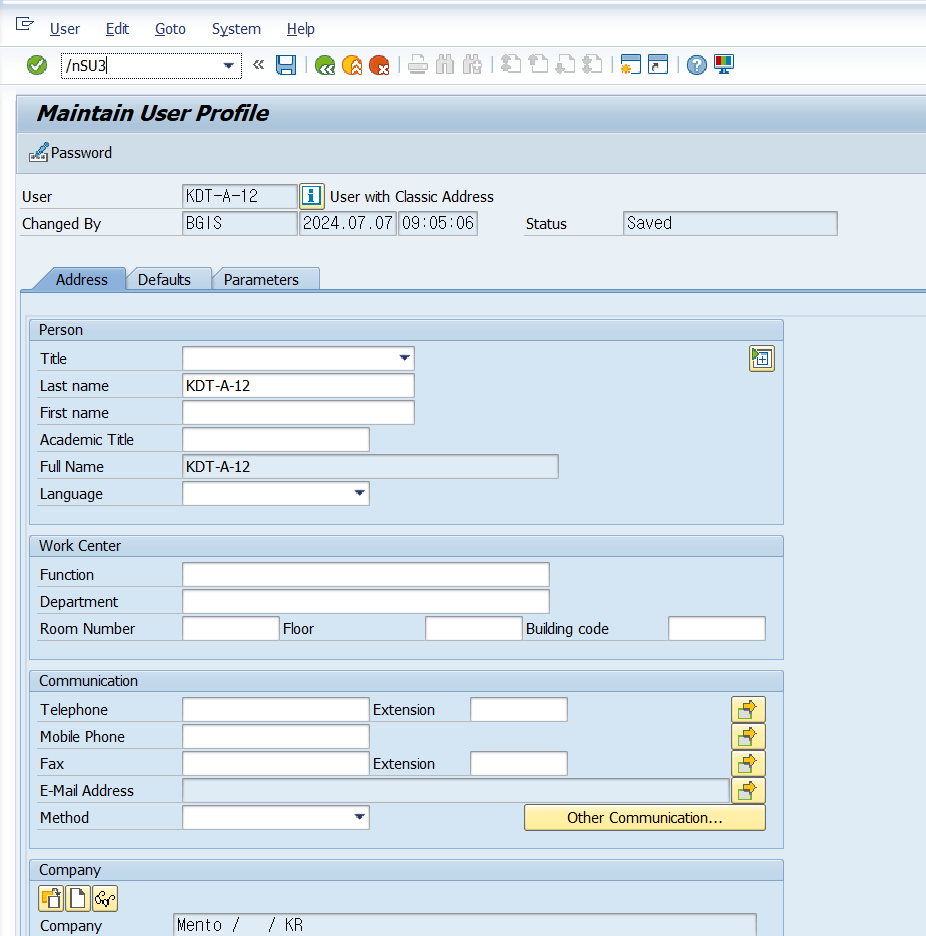Screen dimensions: 926x936
Task: Open the Language dropdown list
Action: 359,493
